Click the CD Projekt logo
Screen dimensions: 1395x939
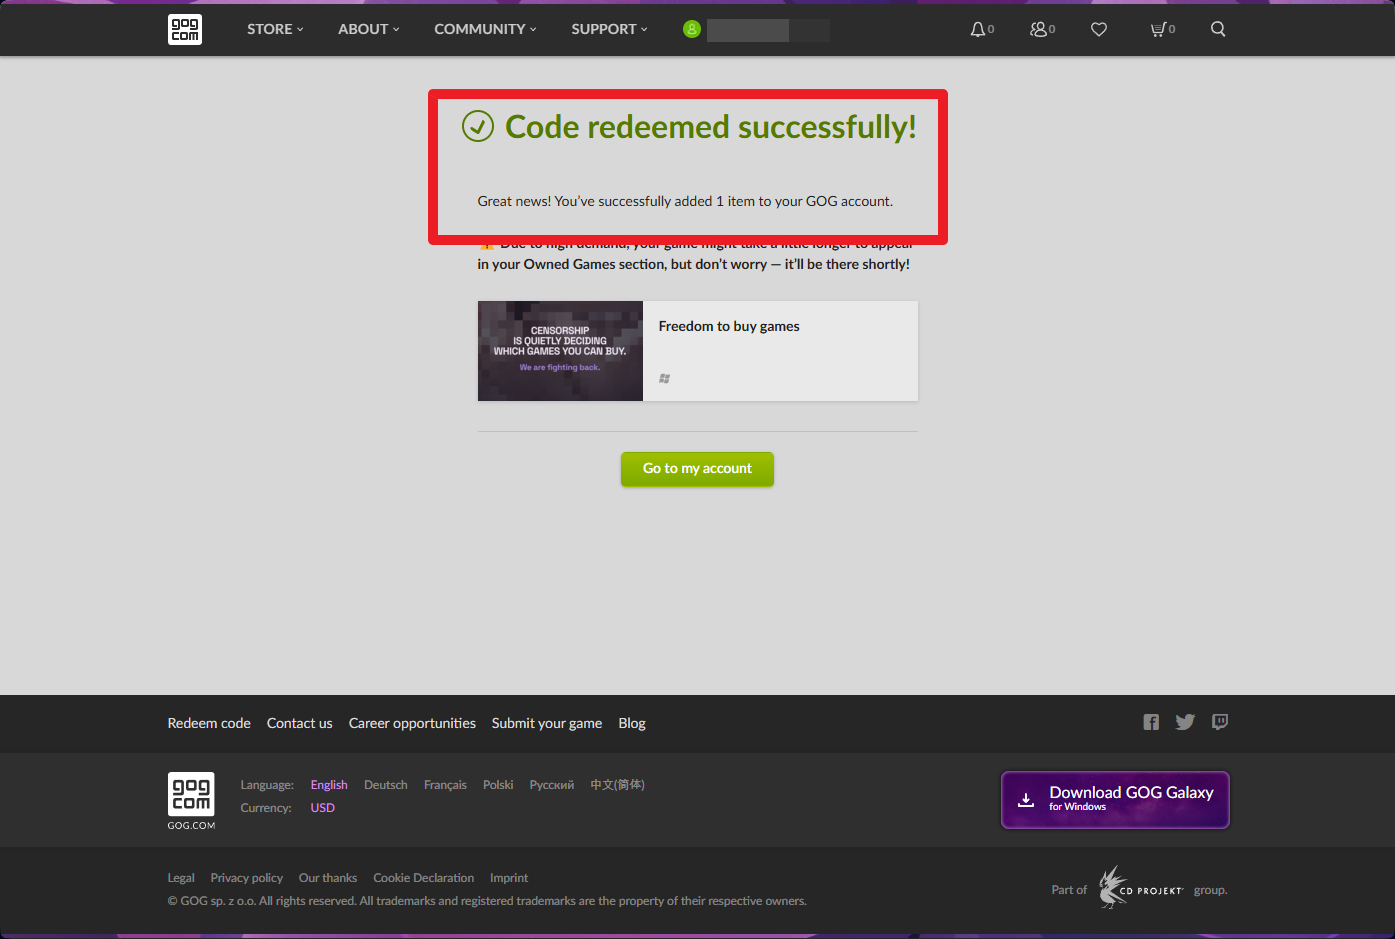point(1140,888)
